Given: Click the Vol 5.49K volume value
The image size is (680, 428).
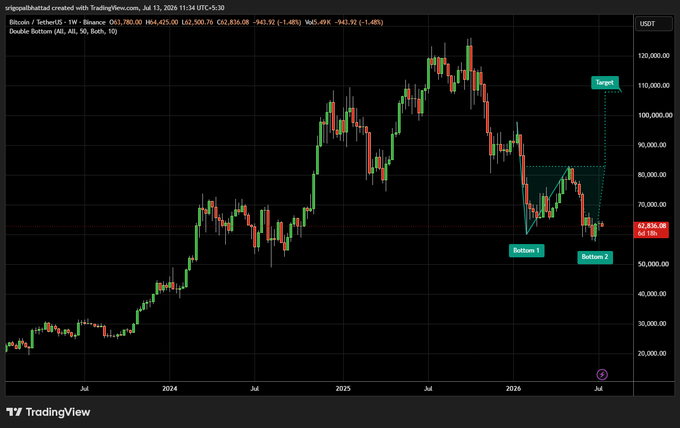Looking at the screenshot, I should [318, 22].
